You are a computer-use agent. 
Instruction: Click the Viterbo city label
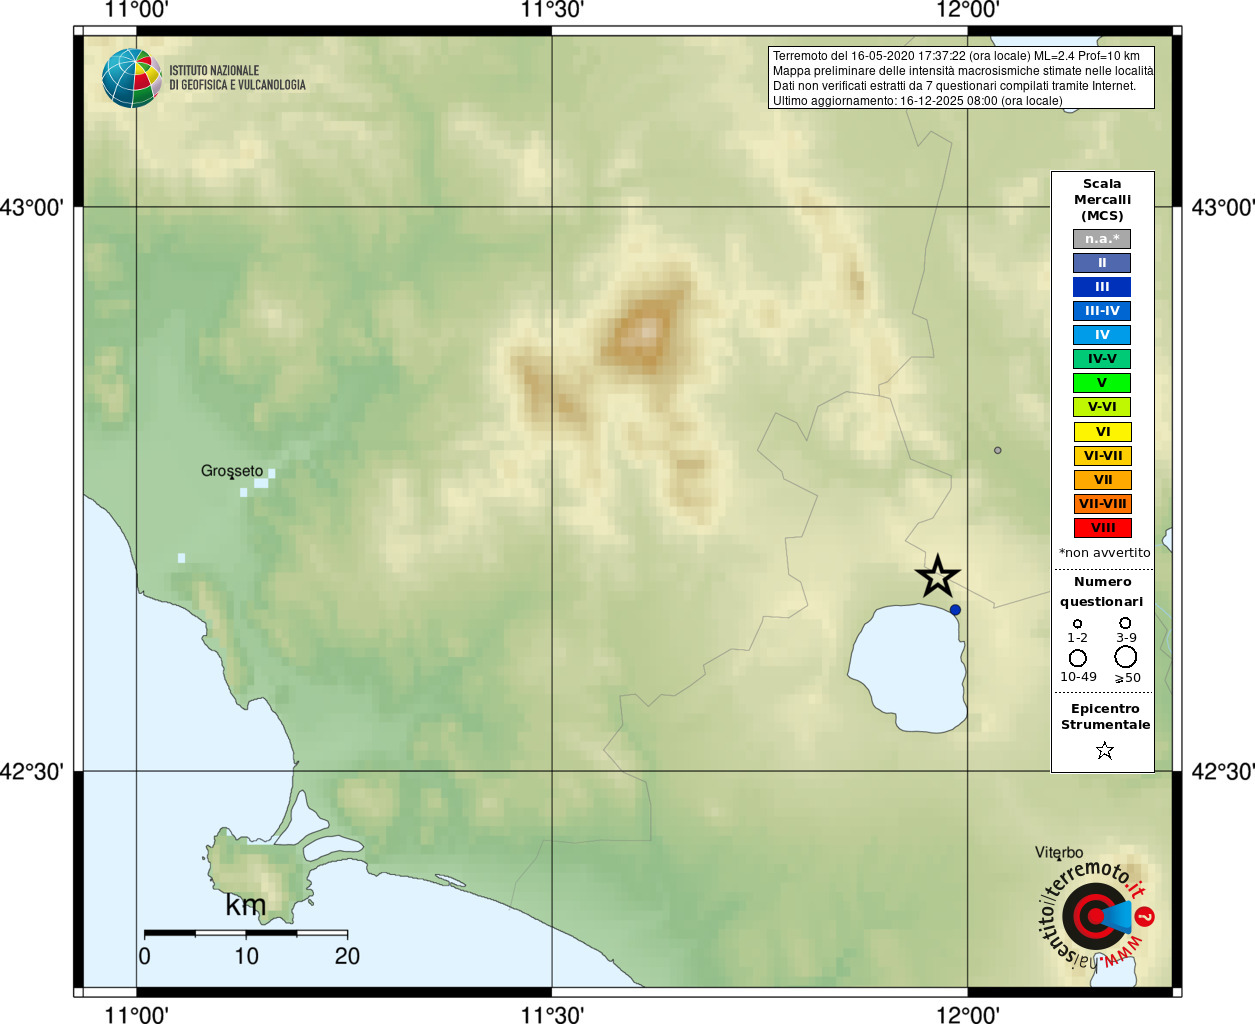coord(1059,853)
